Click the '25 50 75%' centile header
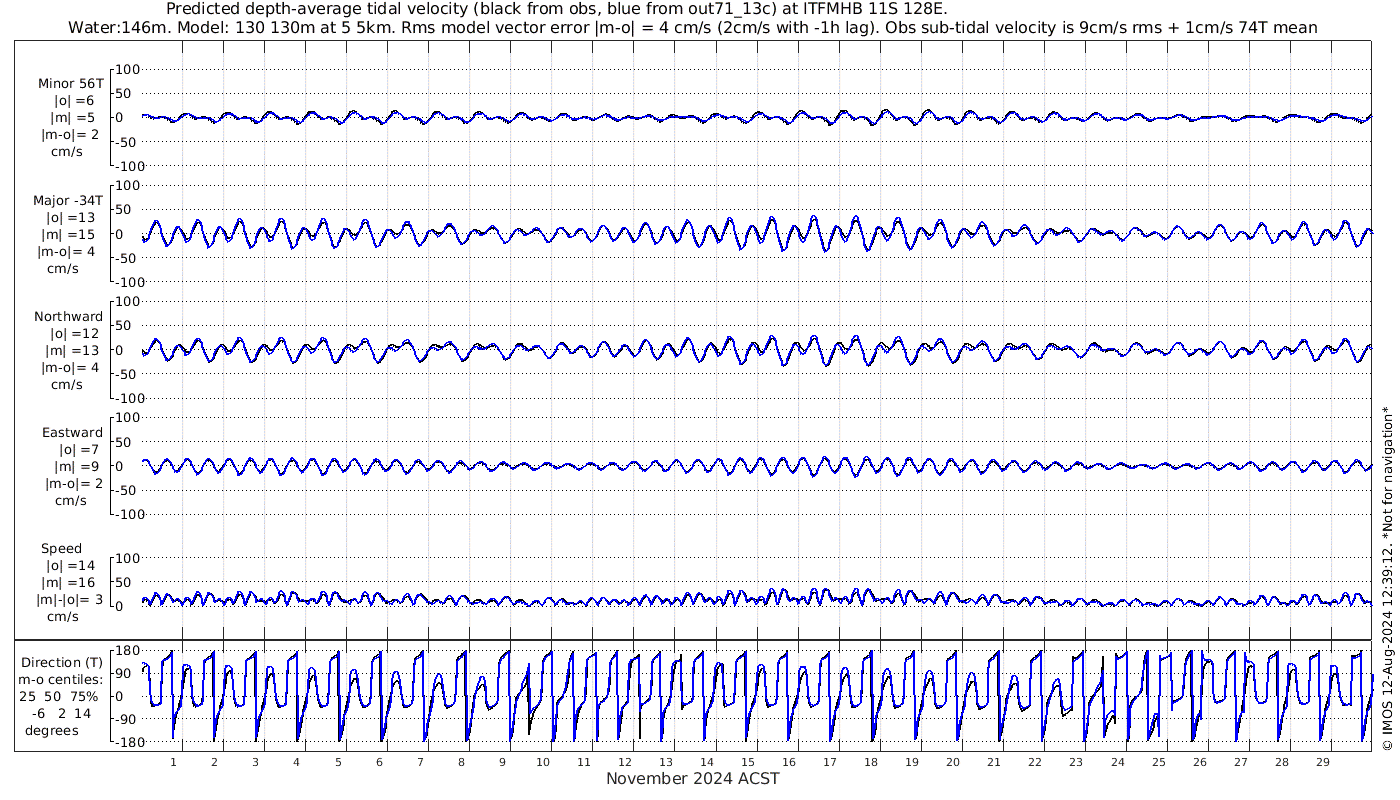Viewport: 1400px width, 800px height. 58,697
